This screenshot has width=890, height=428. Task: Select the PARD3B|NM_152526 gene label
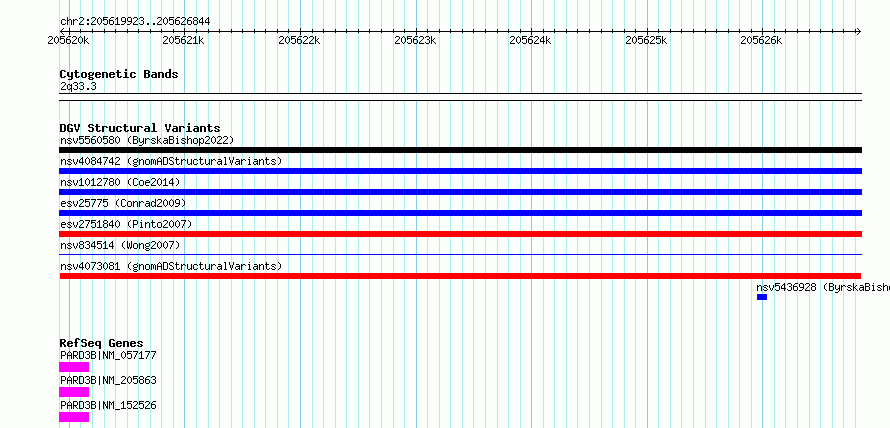point(108,405)
